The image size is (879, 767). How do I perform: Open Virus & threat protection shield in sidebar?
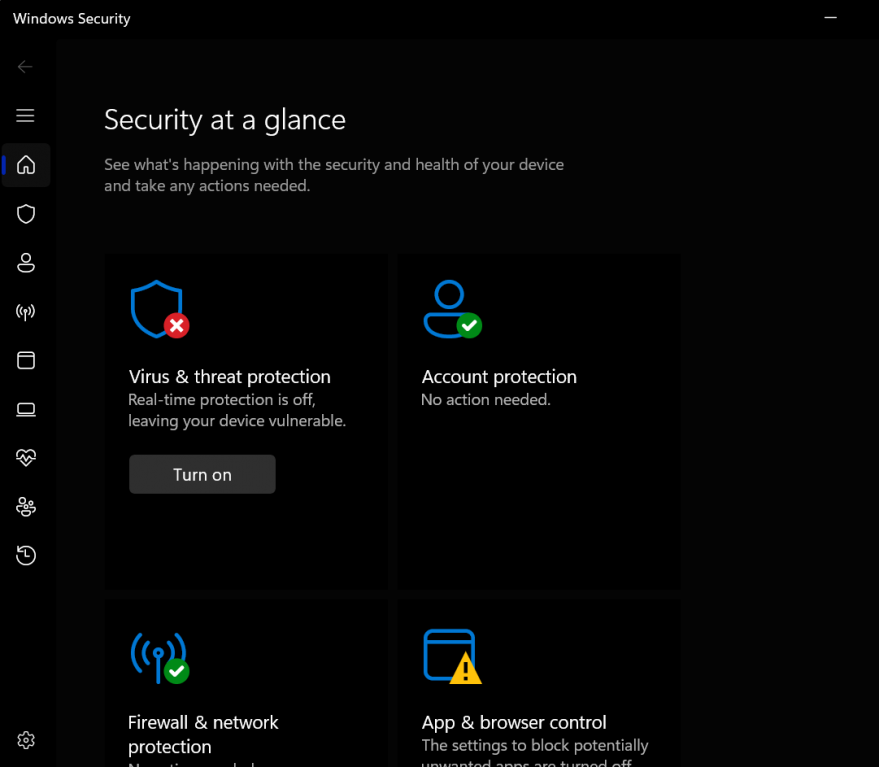[x=26, y=214]
